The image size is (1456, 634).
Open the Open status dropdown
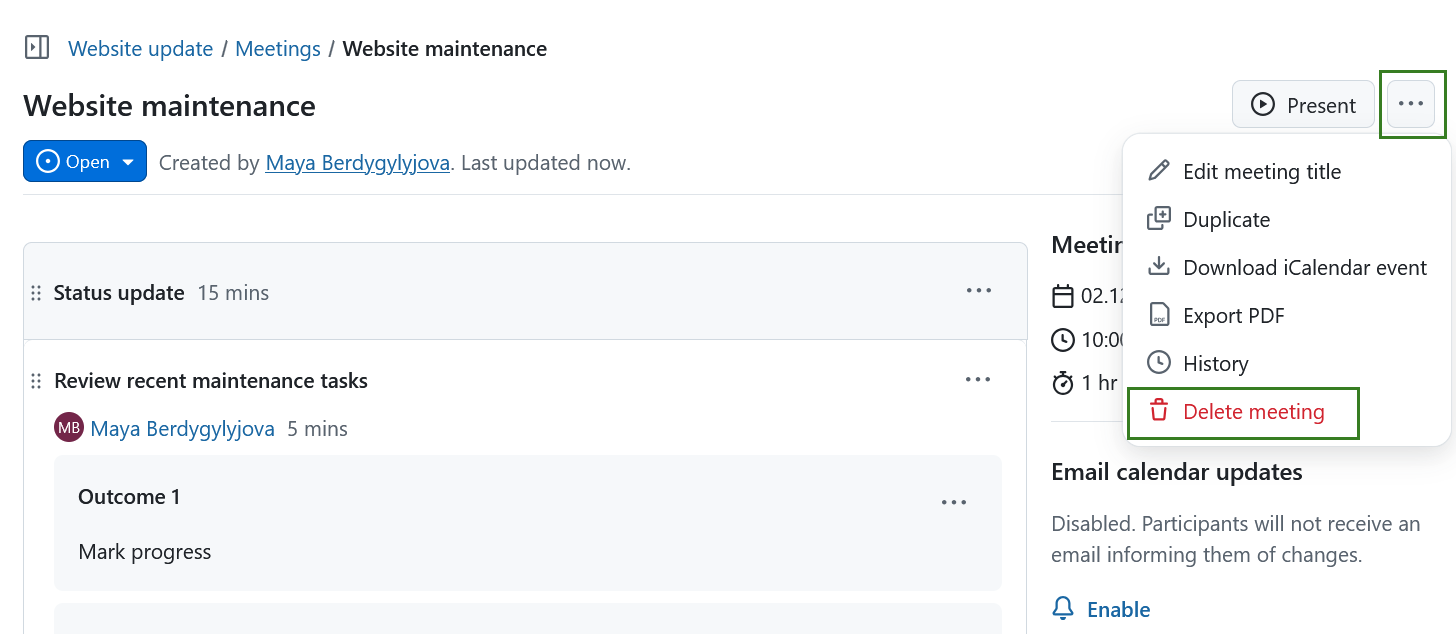pyautogui.click(x=85, y=161)
